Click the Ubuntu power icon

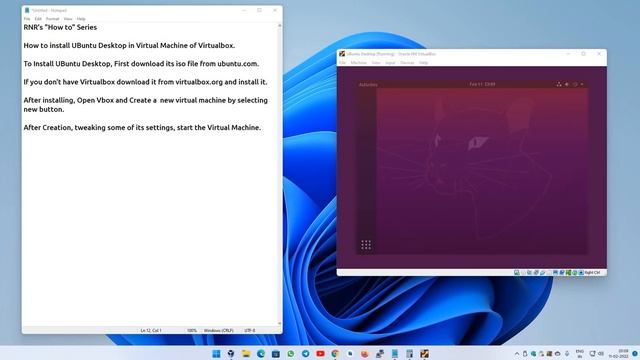tap(575, 84)
